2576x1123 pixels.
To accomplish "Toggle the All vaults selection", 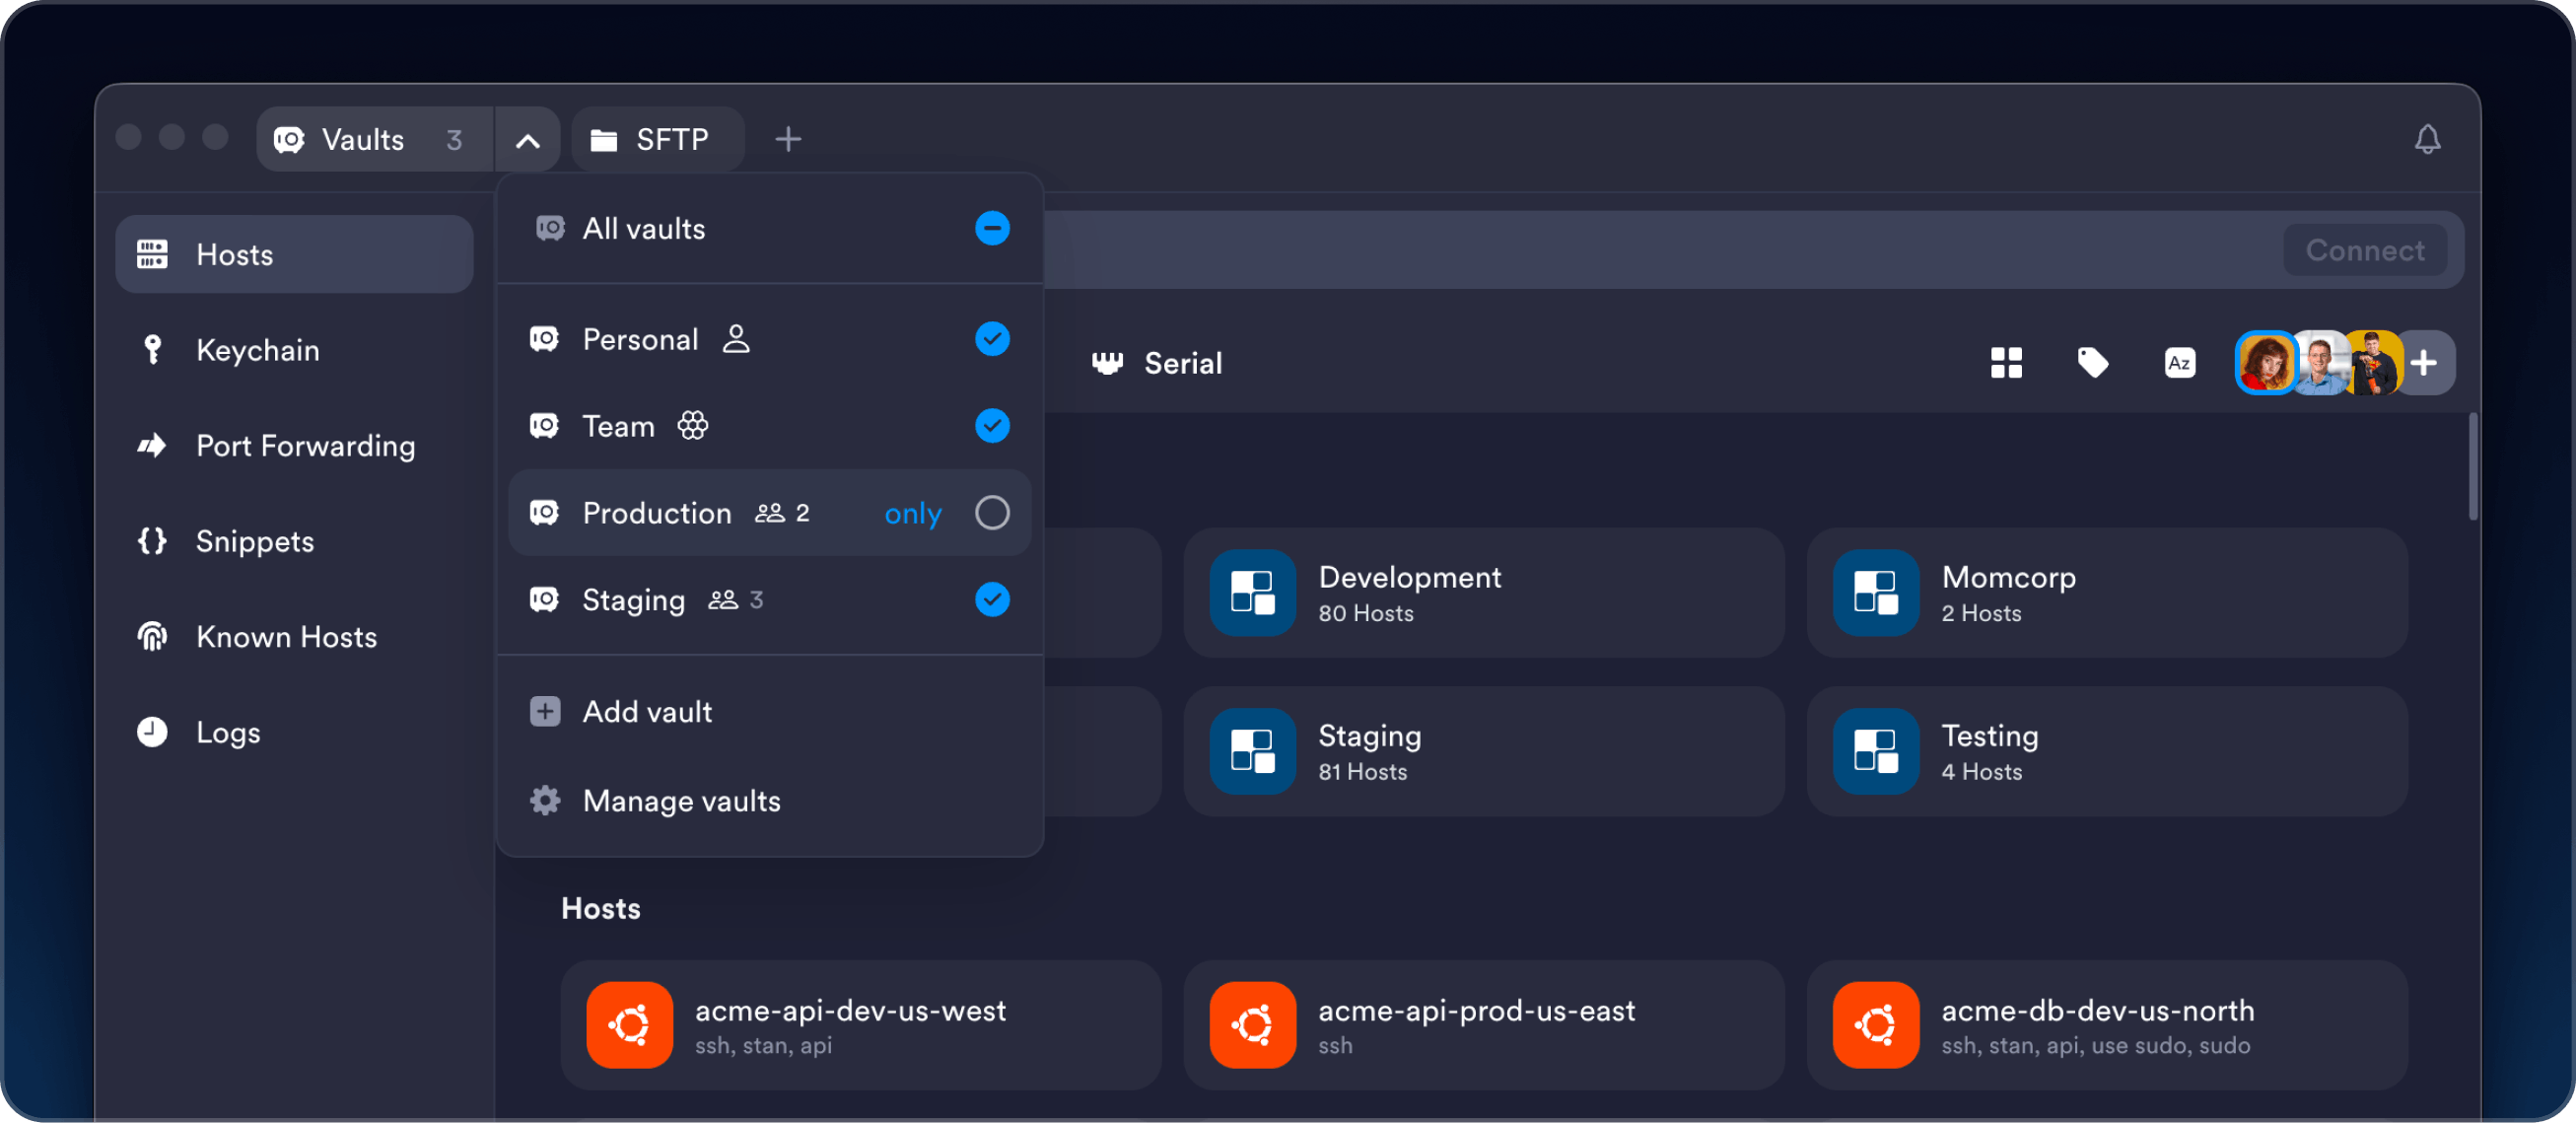I will tap(992, 228).
